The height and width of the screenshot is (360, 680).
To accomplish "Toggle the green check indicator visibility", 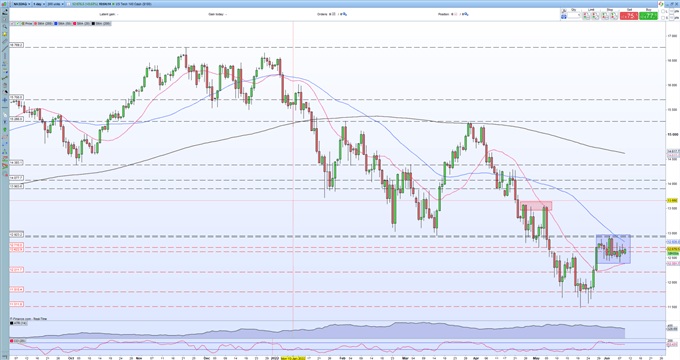I will 17,23.
